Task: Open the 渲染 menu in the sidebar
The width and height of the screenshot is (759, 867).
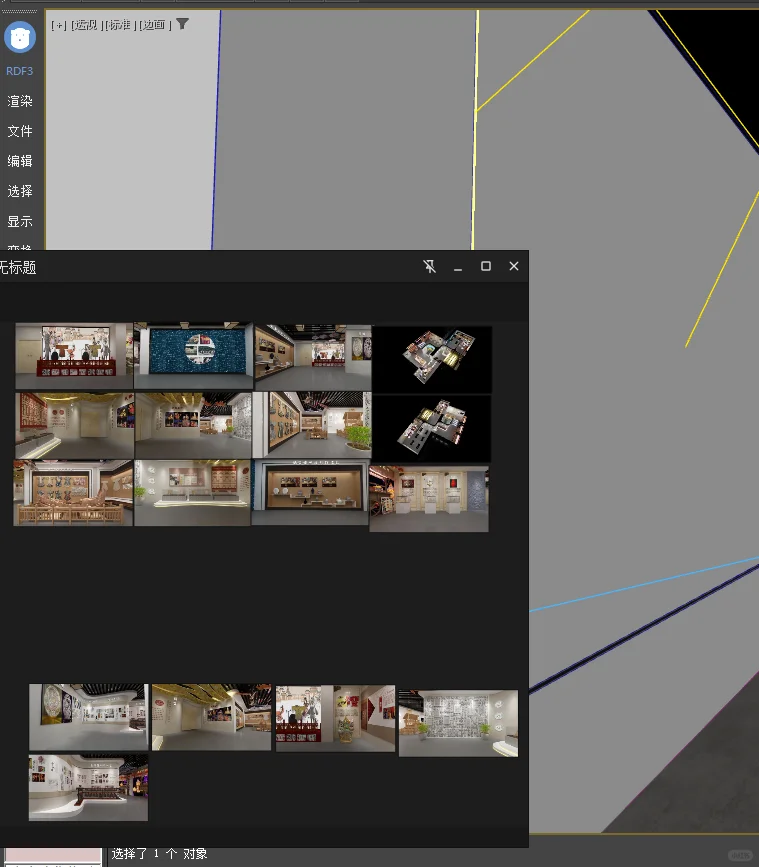Action: click(x=20, y=101)
